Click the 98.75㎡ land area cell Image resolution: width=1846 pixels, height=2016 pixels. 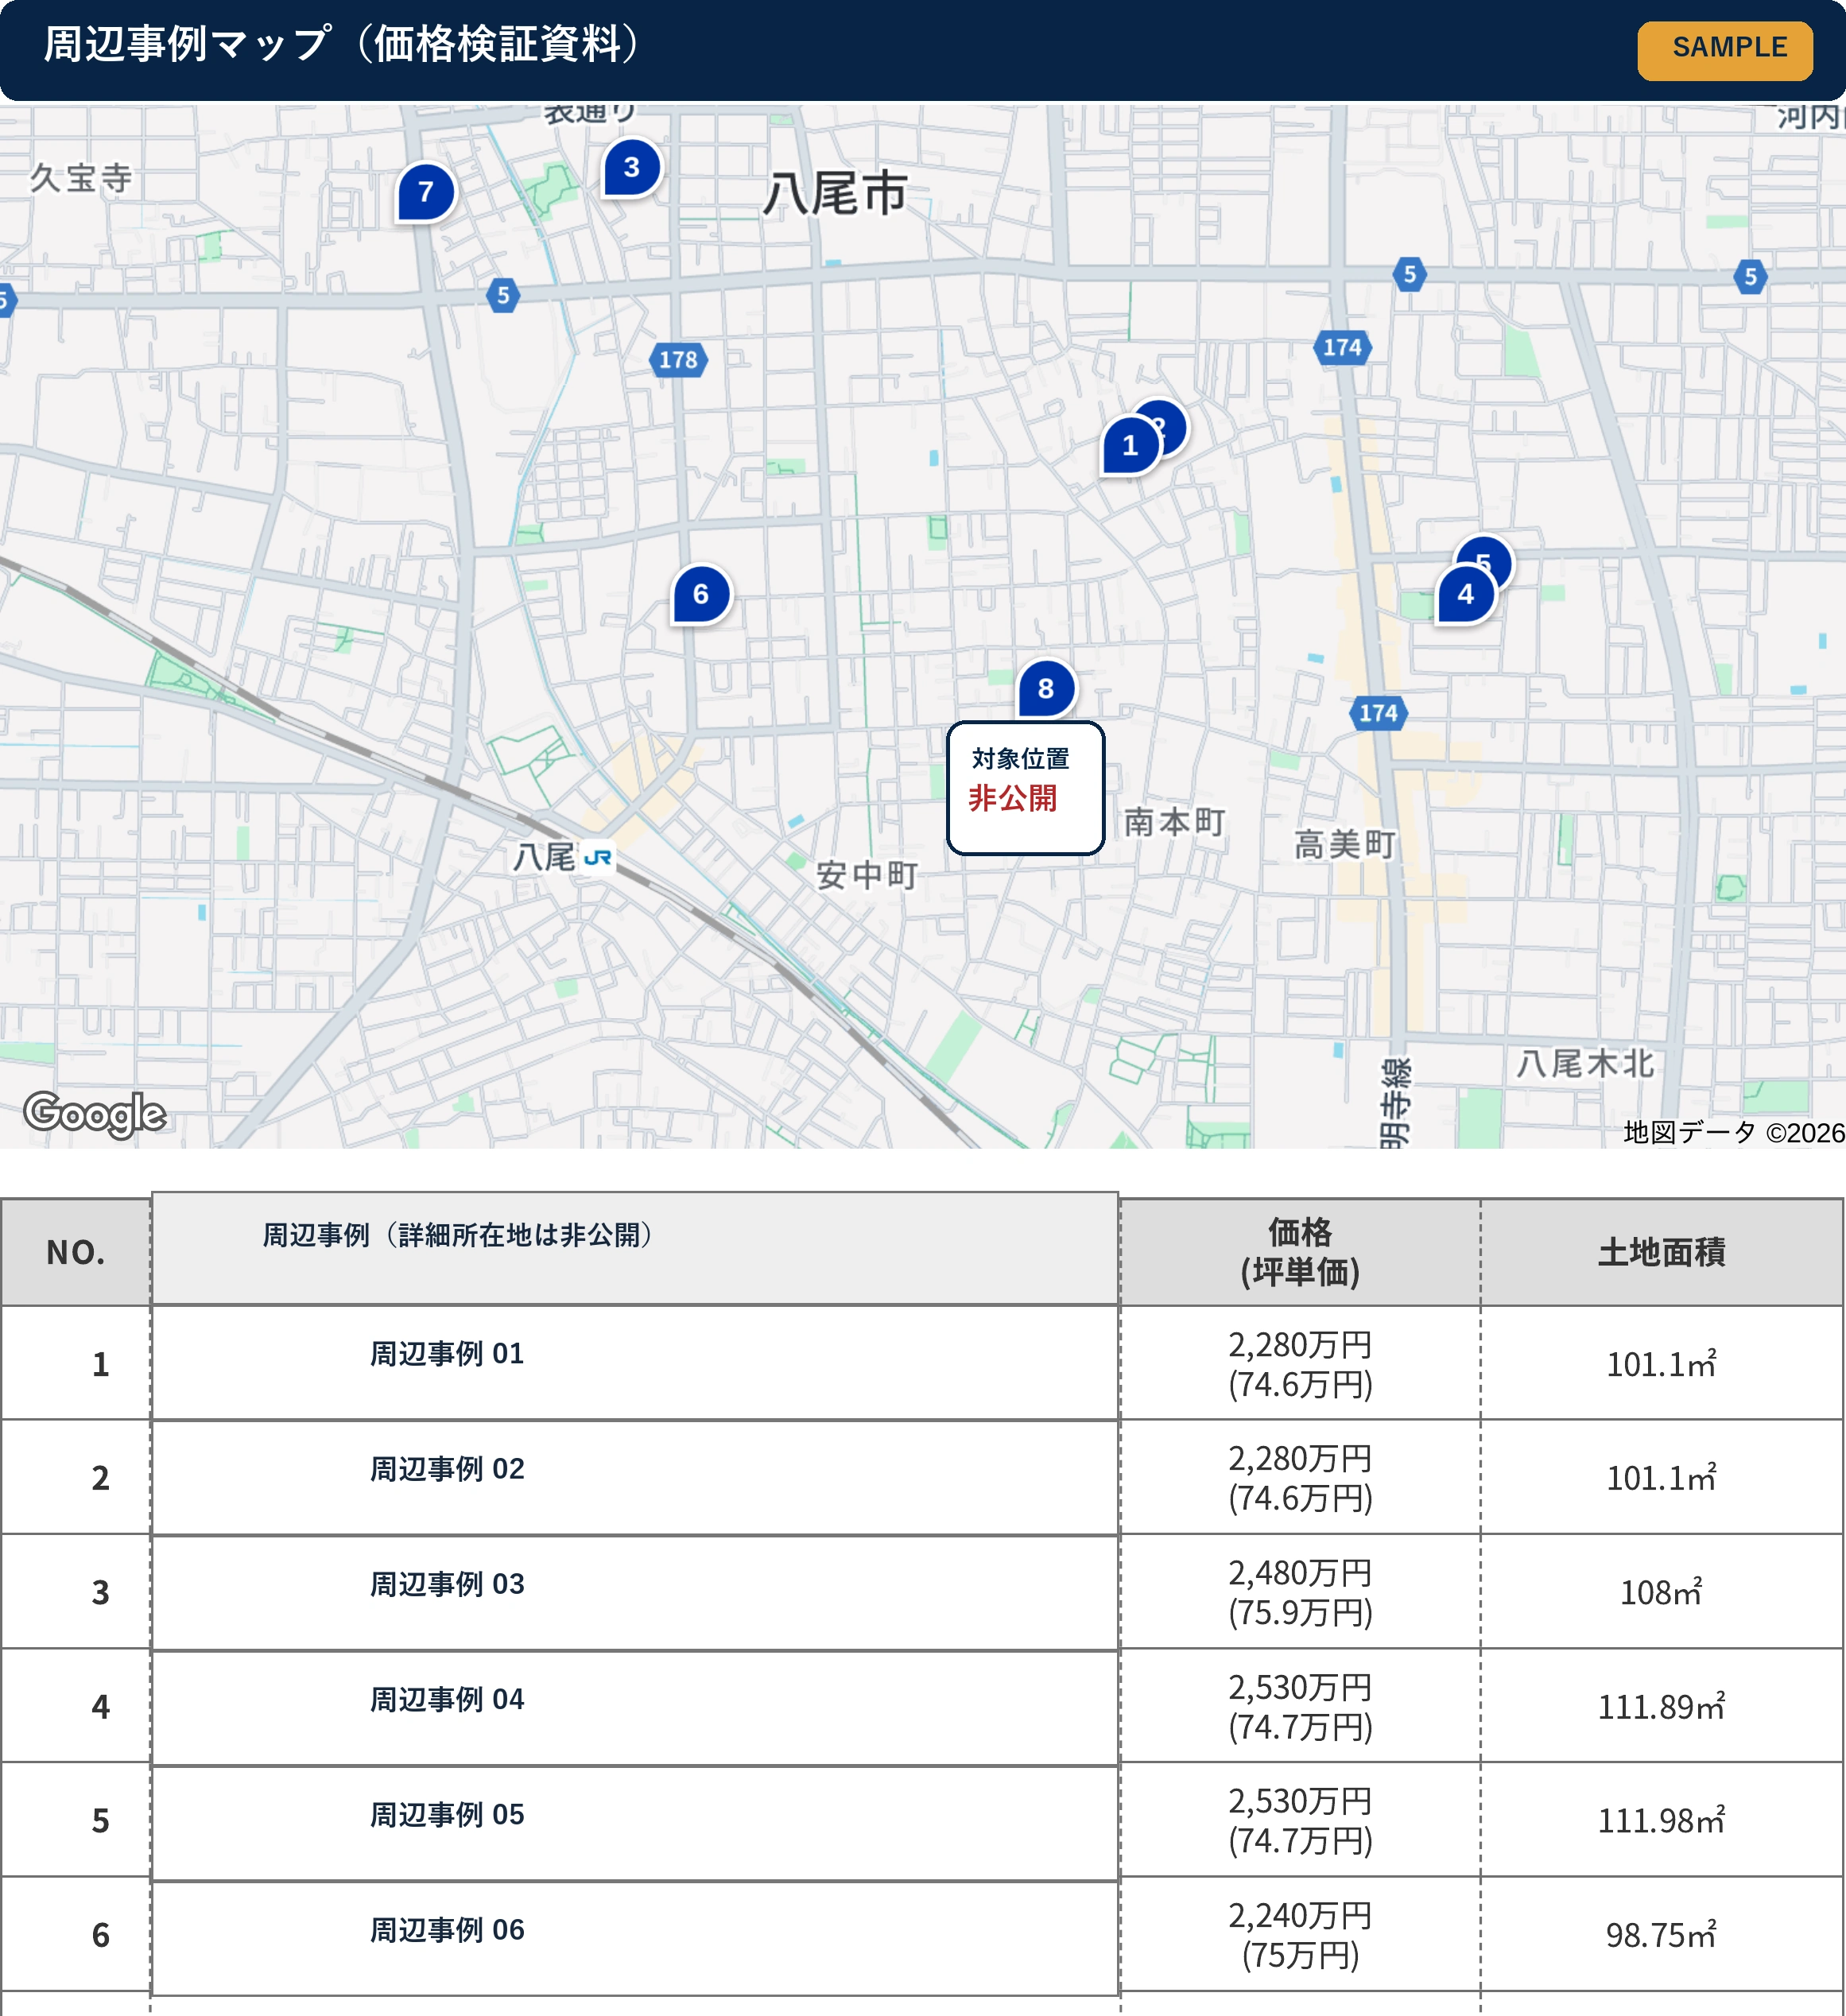point(1661,1936)
